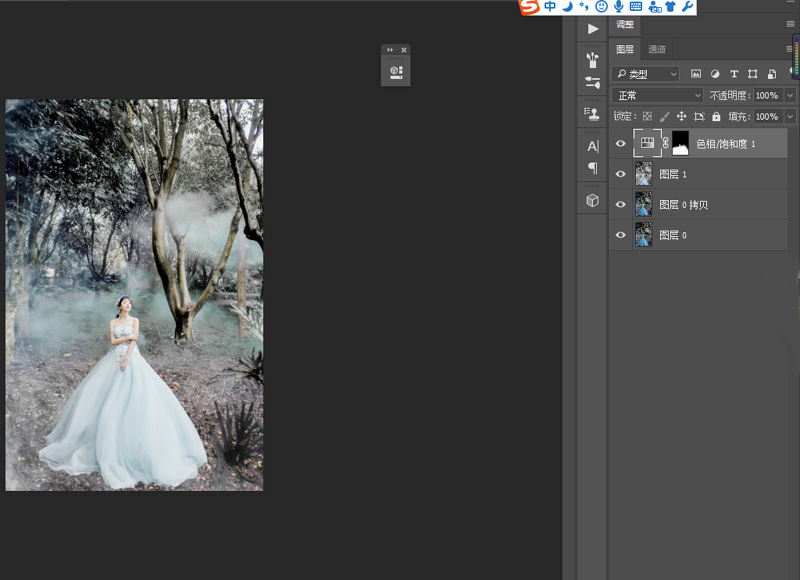Hide the 色相/饱和度 1 layer
800x580 pixels.
pyautogui.click(x=621, y=144)
